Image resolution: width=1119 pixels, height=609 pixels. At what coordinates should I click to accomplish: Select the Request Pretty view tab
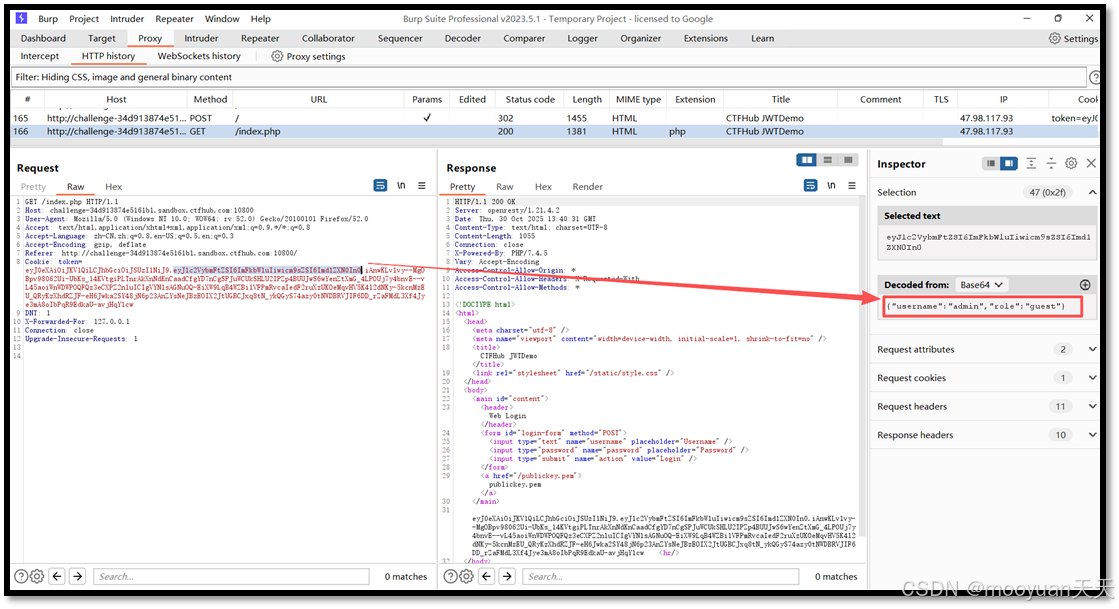[34, 186]
